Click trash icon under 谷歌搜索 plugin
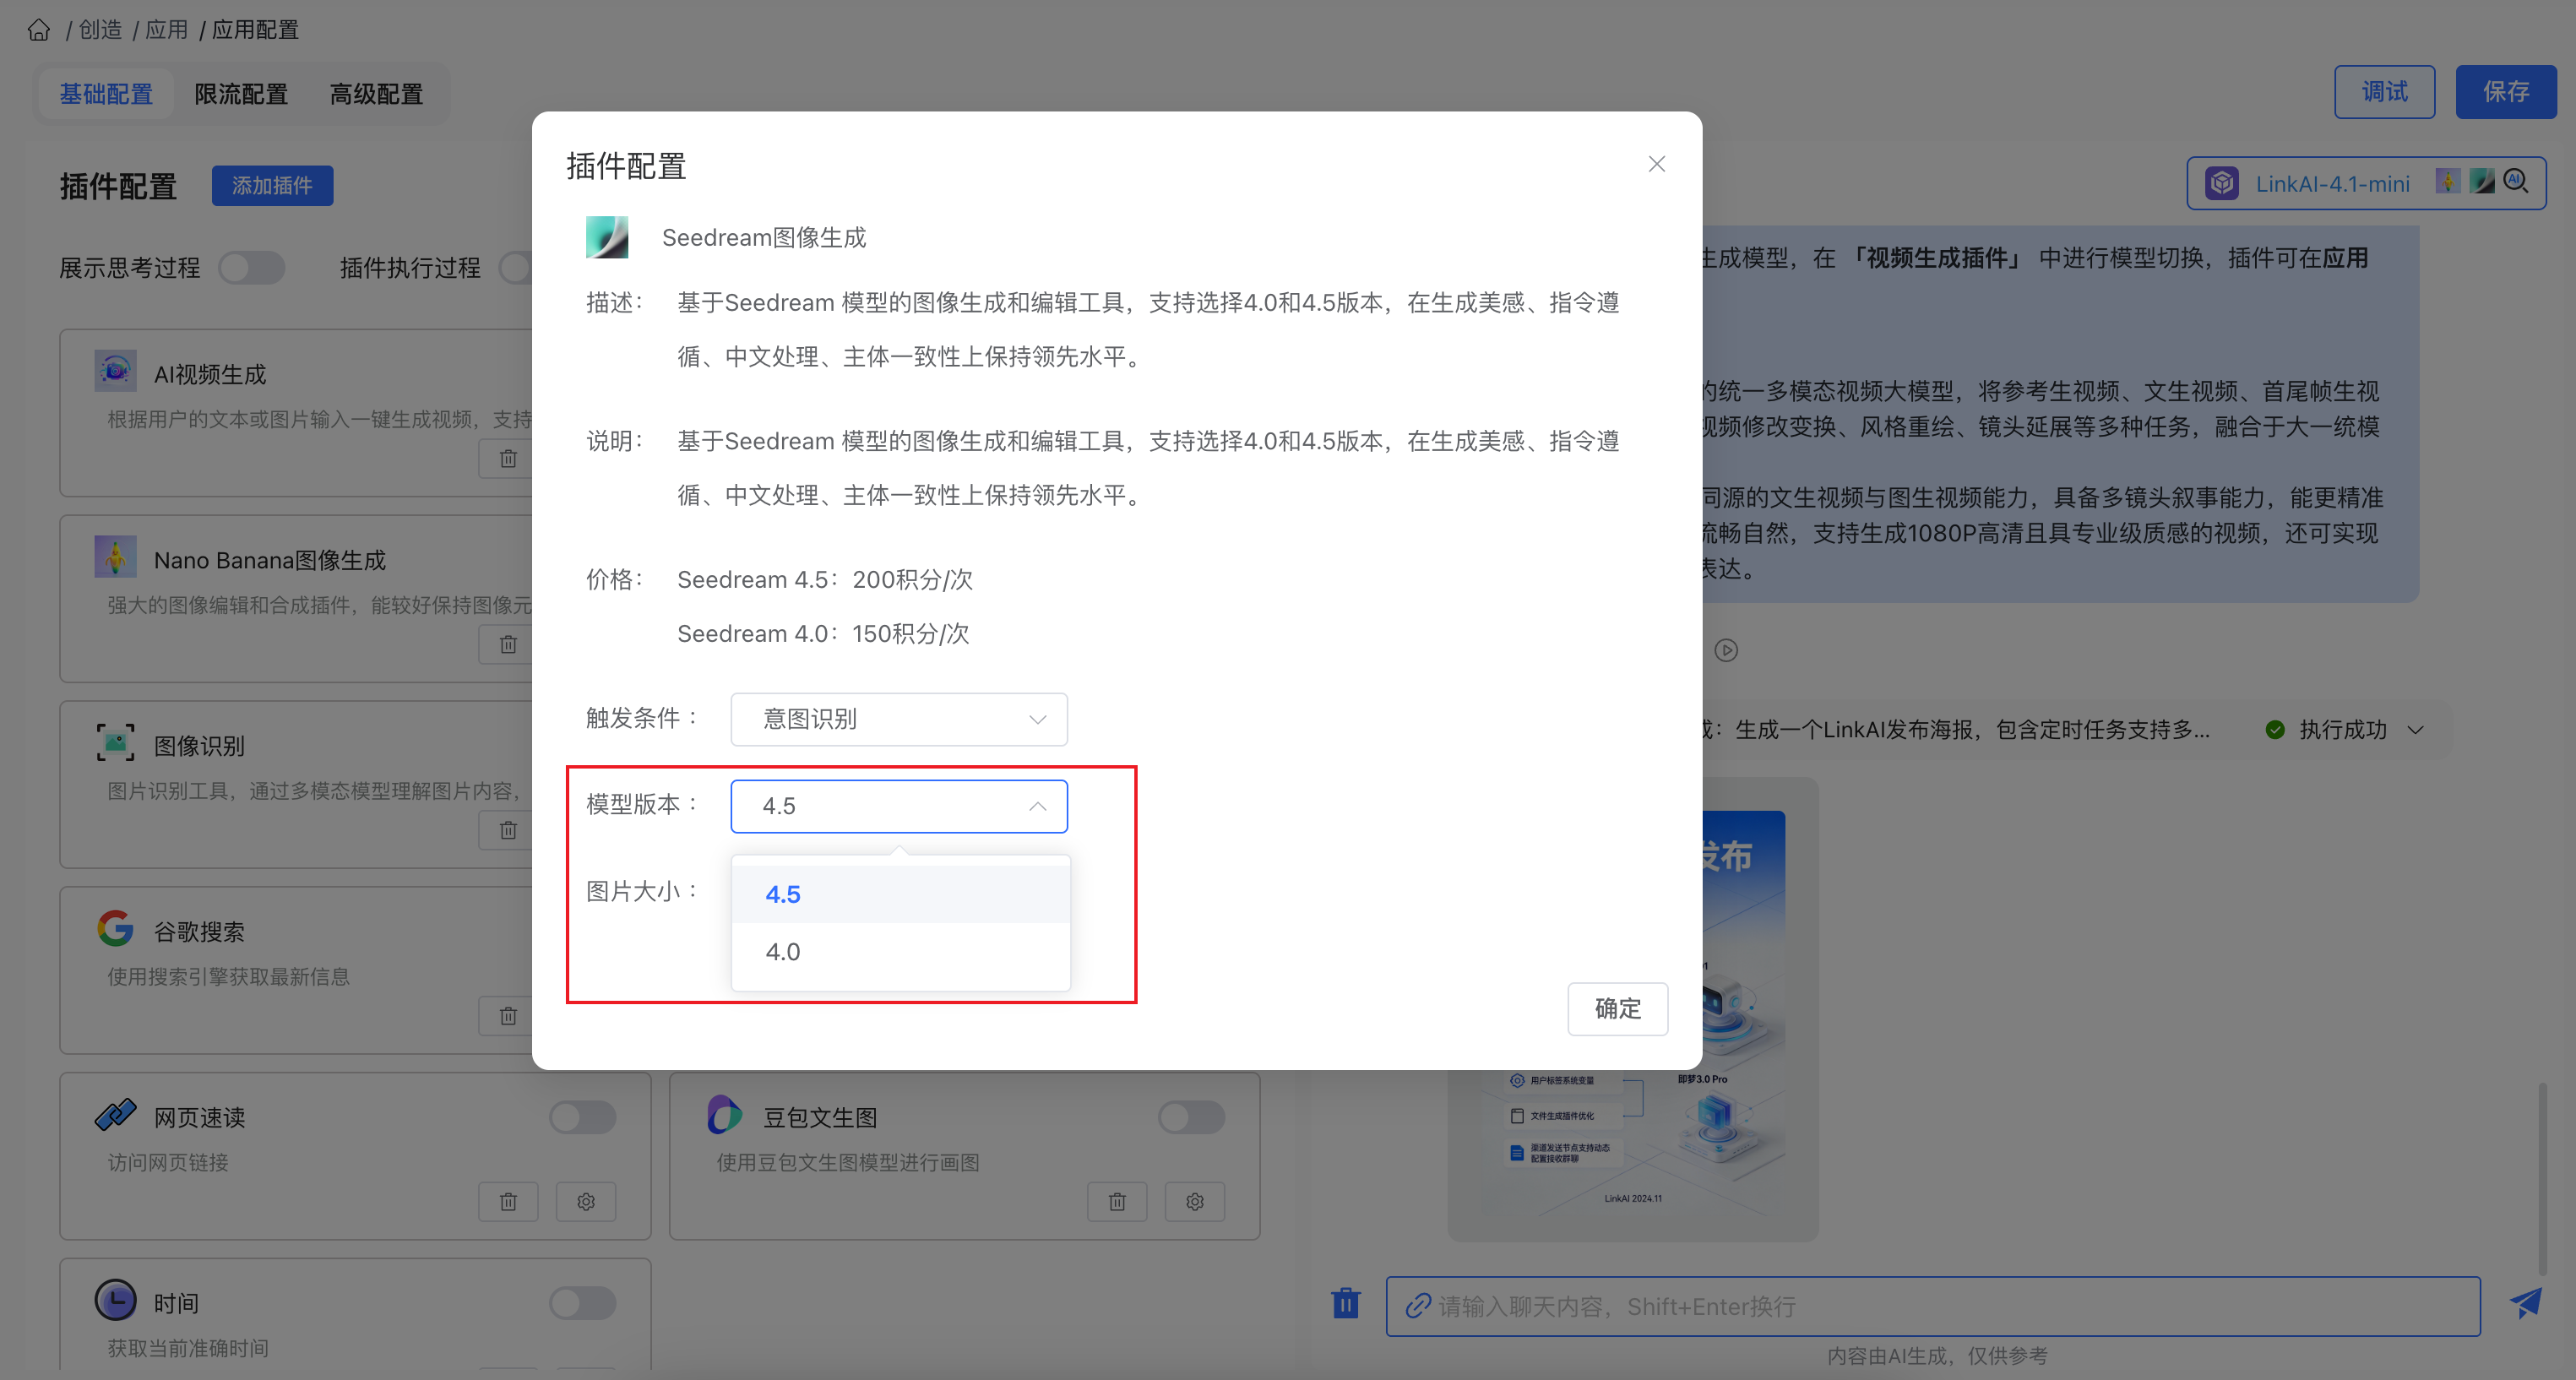Viewport: 2576px width, 1380px height. [508, 1016]
